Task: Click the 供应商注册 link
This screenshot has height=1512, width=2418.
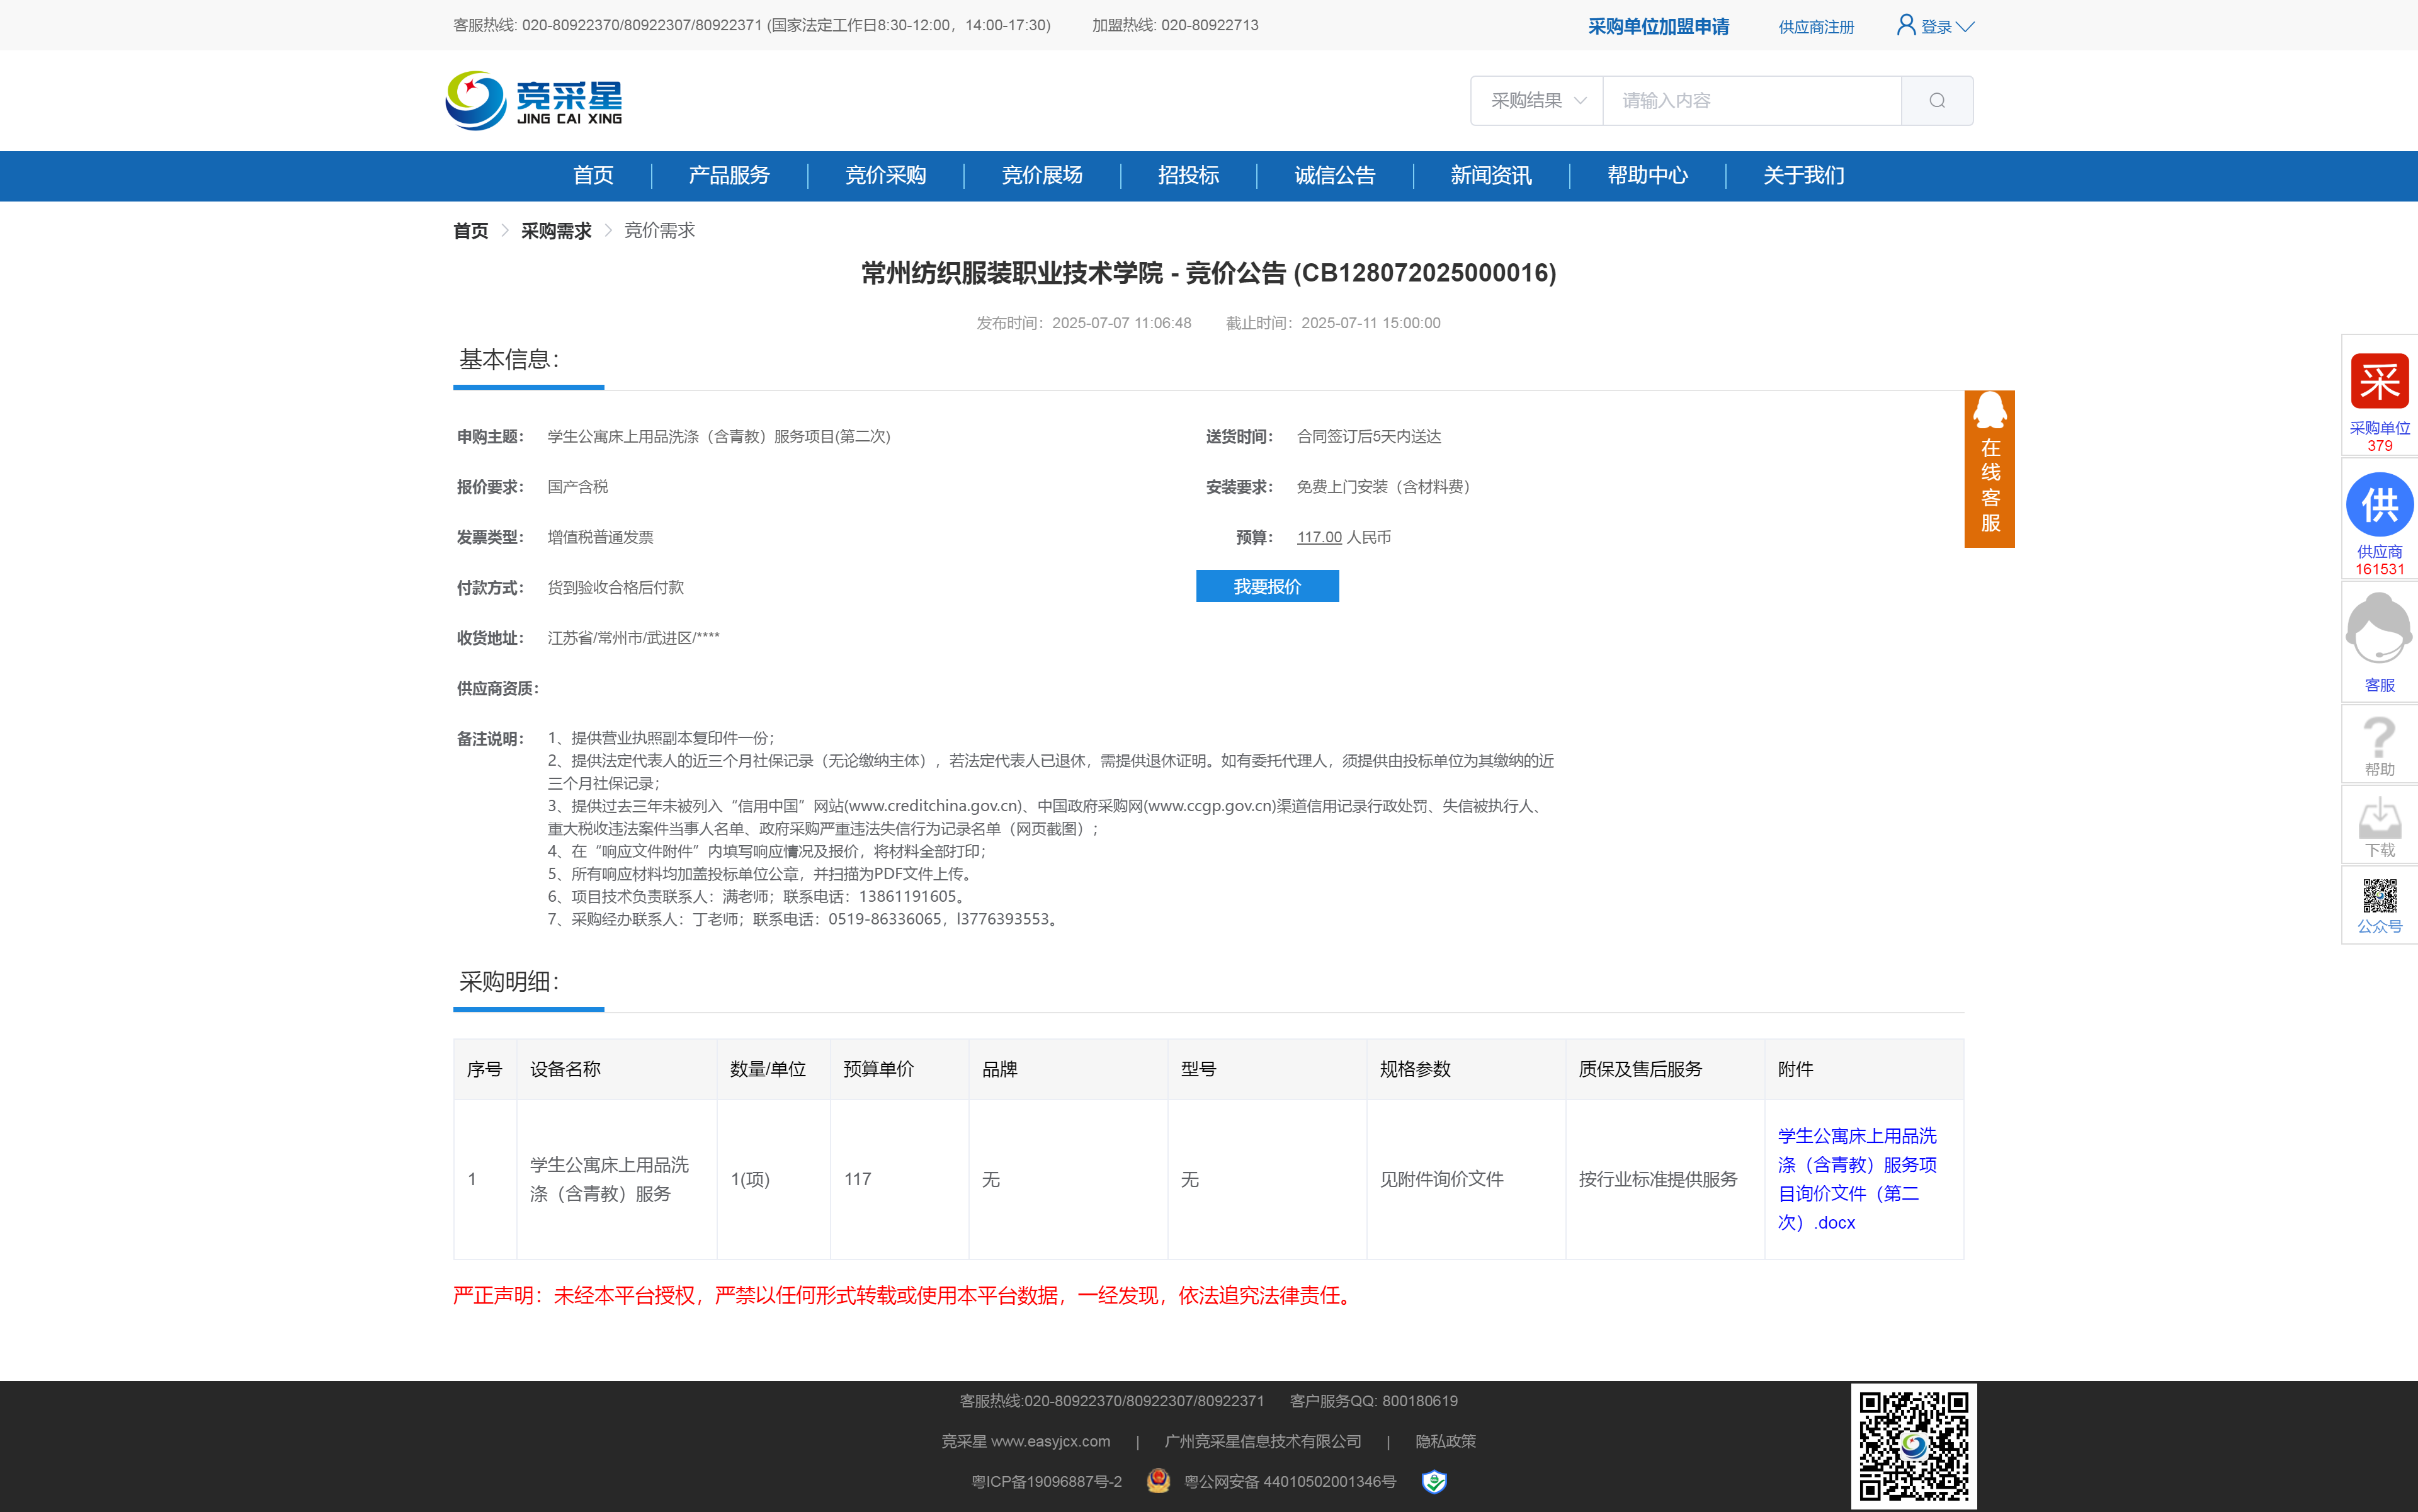Action: (x=1816, y=27)
